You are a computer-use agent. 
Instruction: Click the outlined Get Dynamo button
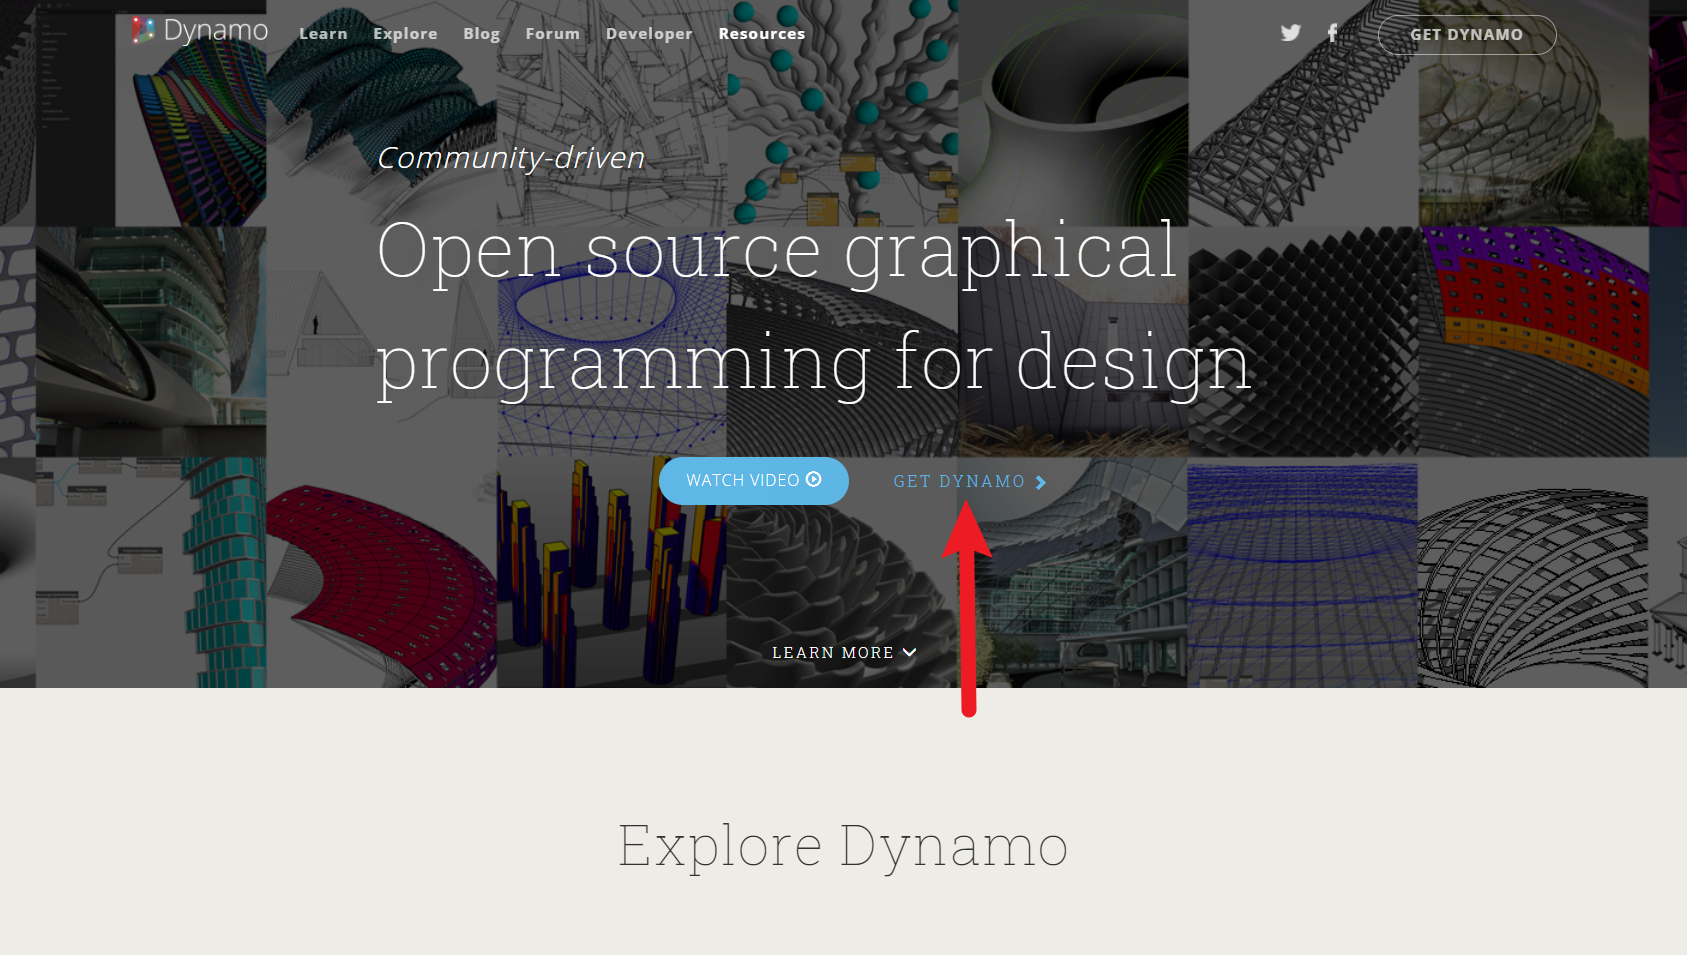click(1467, 35)
